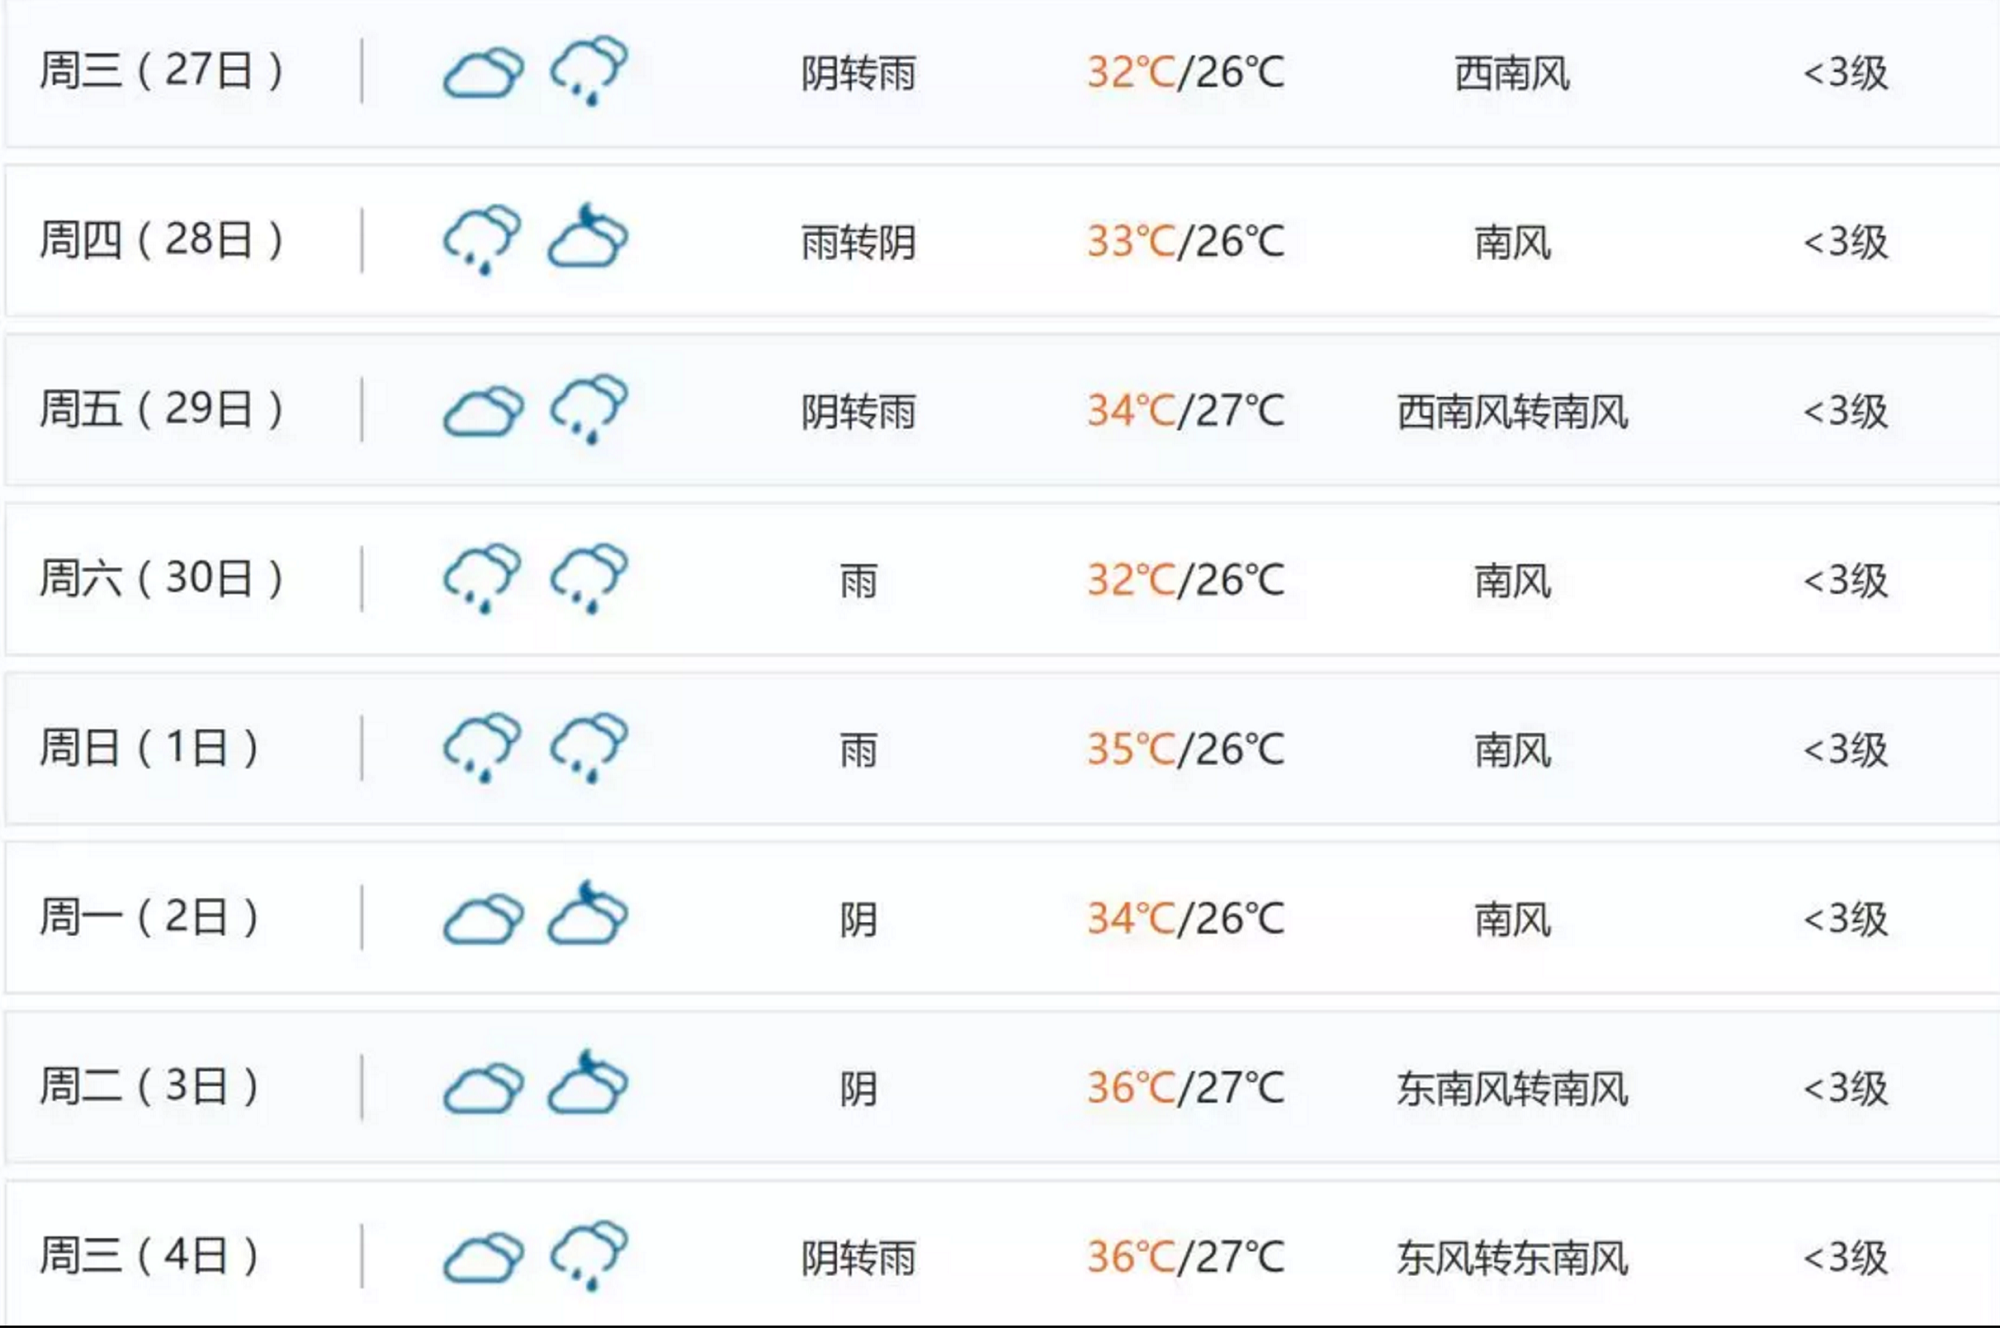Click the overcast cloud icon for 周三 27日
The width and height of the screenshot is (2000, 1328).
(484, 73)
